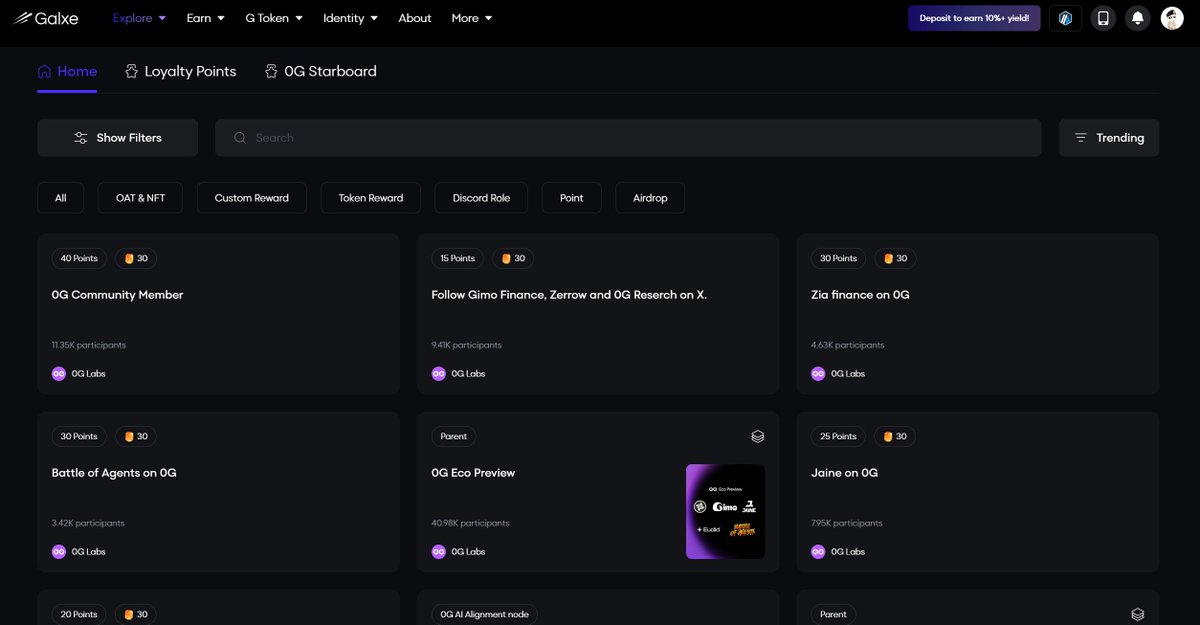This screenshot has width=1200, height=625.
Task: Open the user profile avatar
Action: (1172, 18)
